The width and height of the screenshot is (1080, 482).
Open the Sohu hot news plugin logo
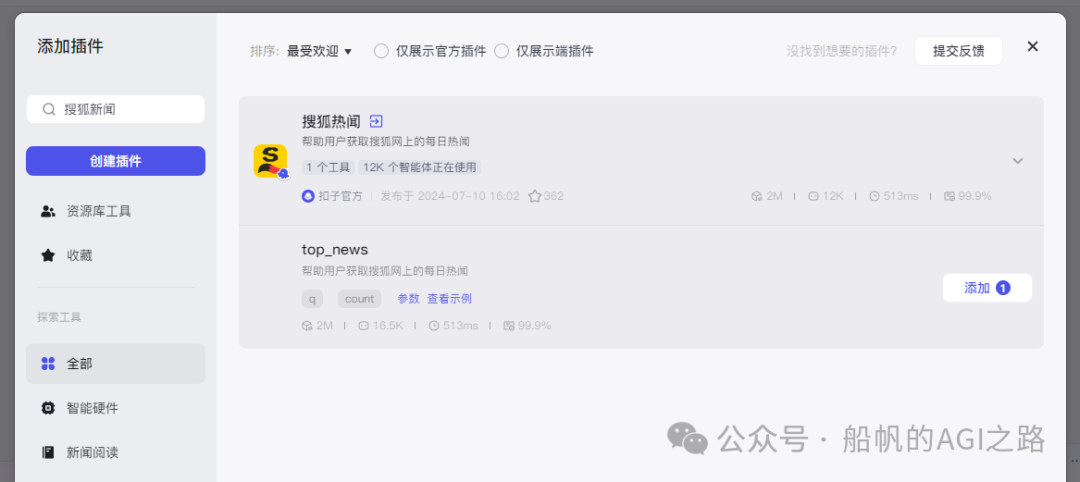(x=271, y=161)
